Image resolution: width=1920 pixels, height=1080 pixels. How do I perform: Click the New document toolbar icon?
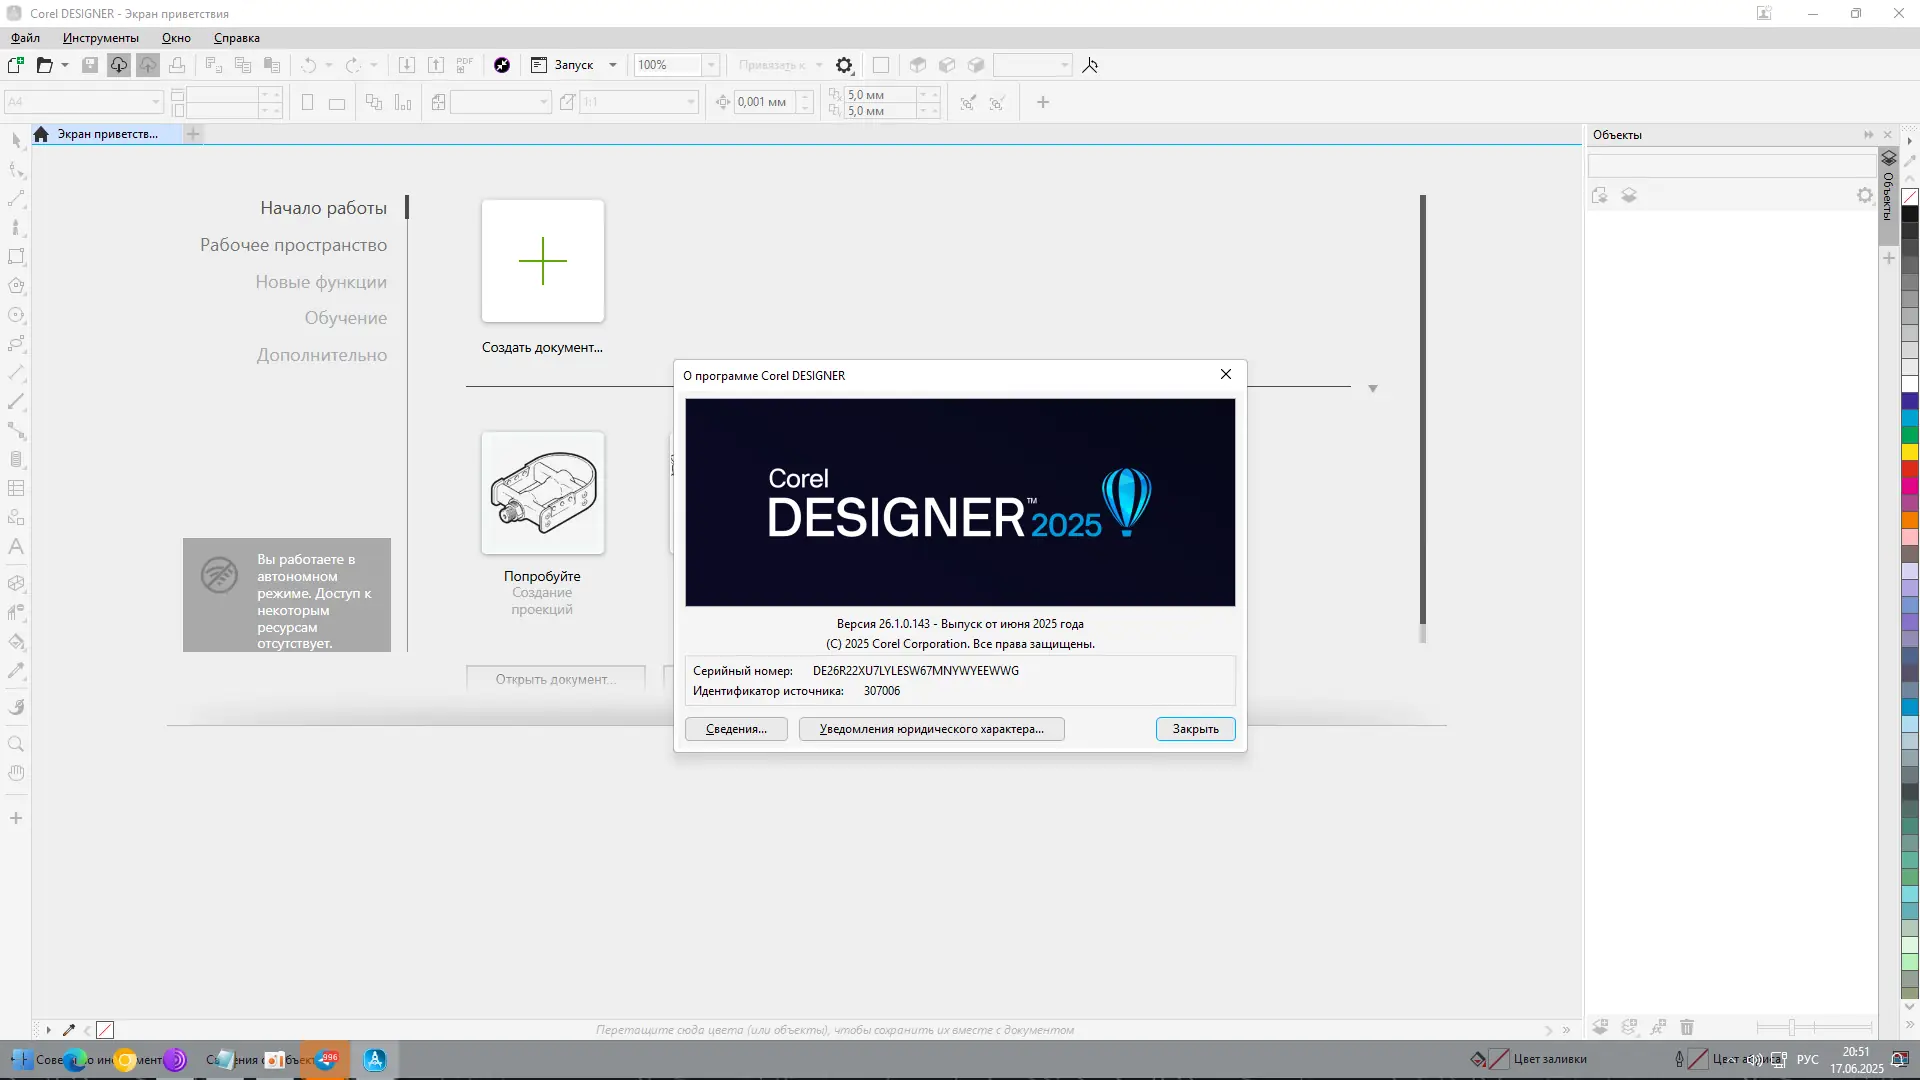16,65
